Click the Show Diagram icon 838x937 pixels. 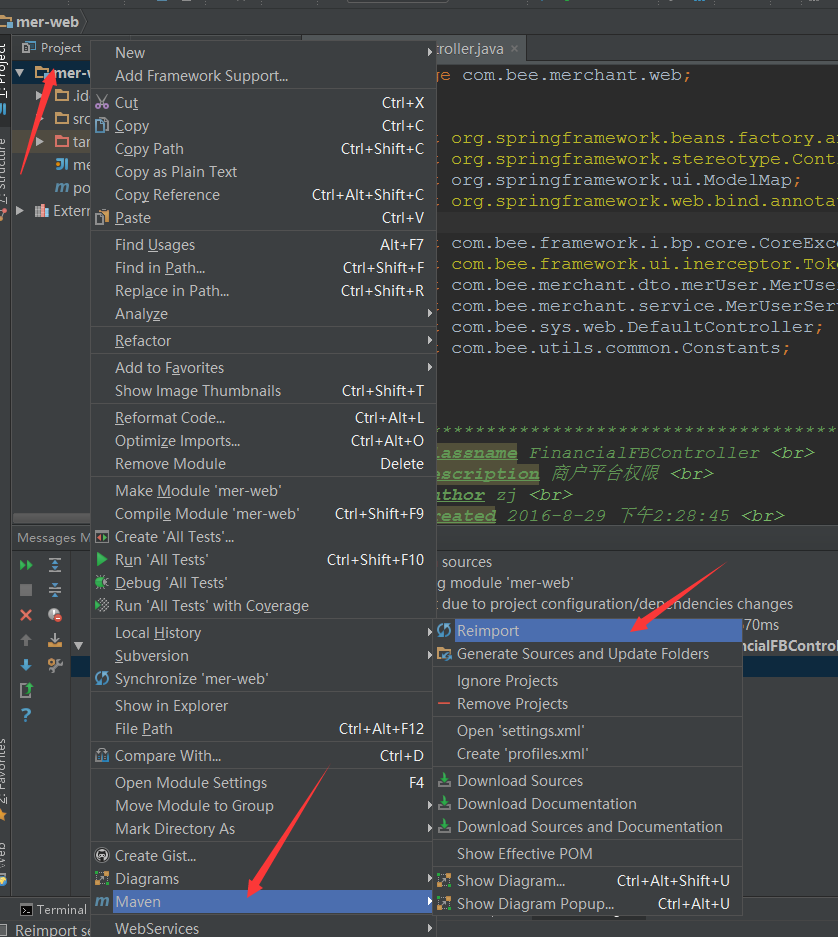pos(444,880)
